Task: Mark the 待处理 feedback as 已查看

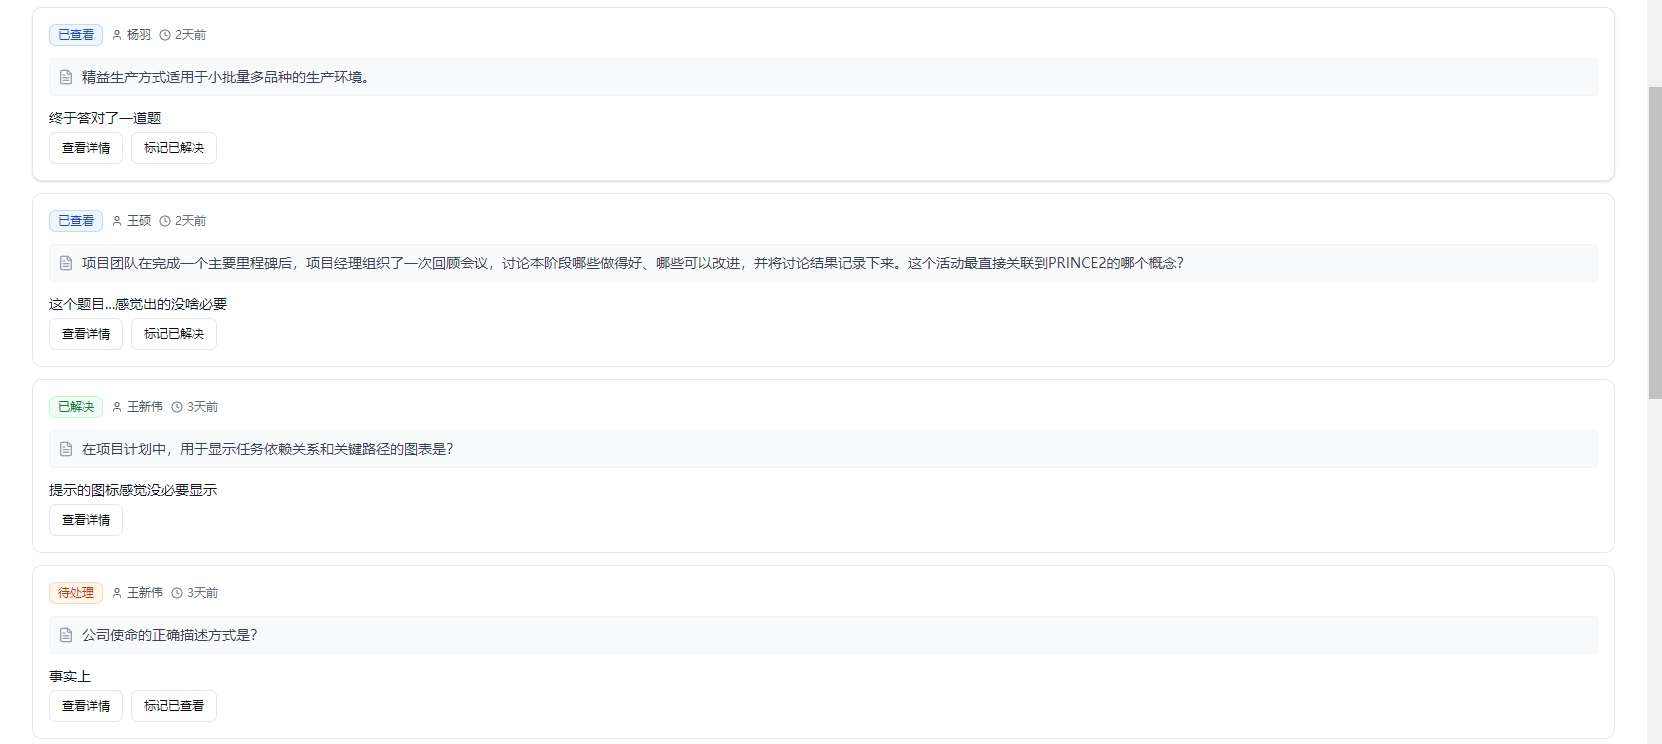Action: point(173,706)
